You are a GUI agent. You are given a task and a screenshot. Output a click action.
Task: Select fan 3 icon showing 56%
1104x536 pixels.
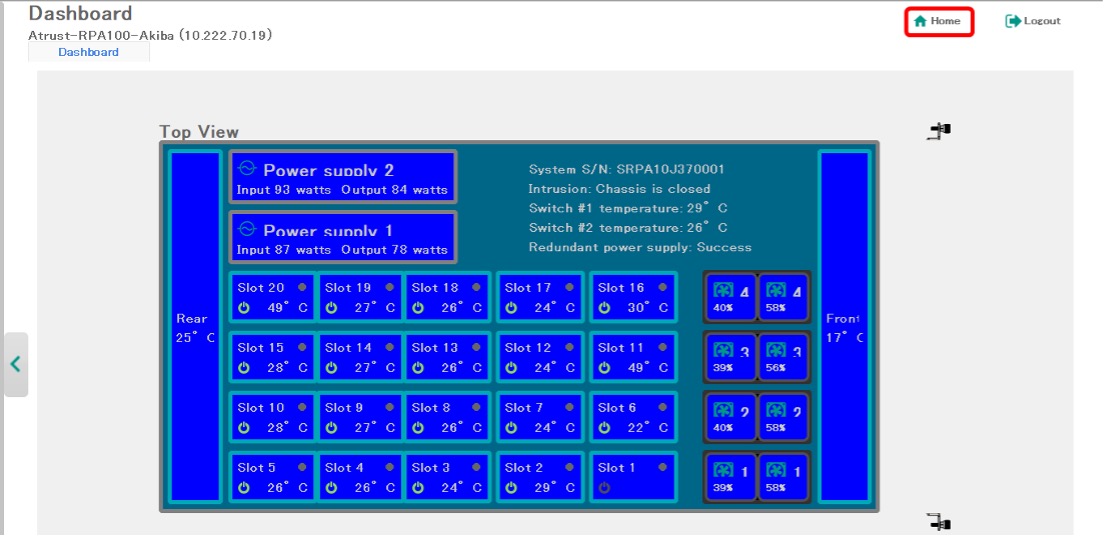tap(776, 350)
